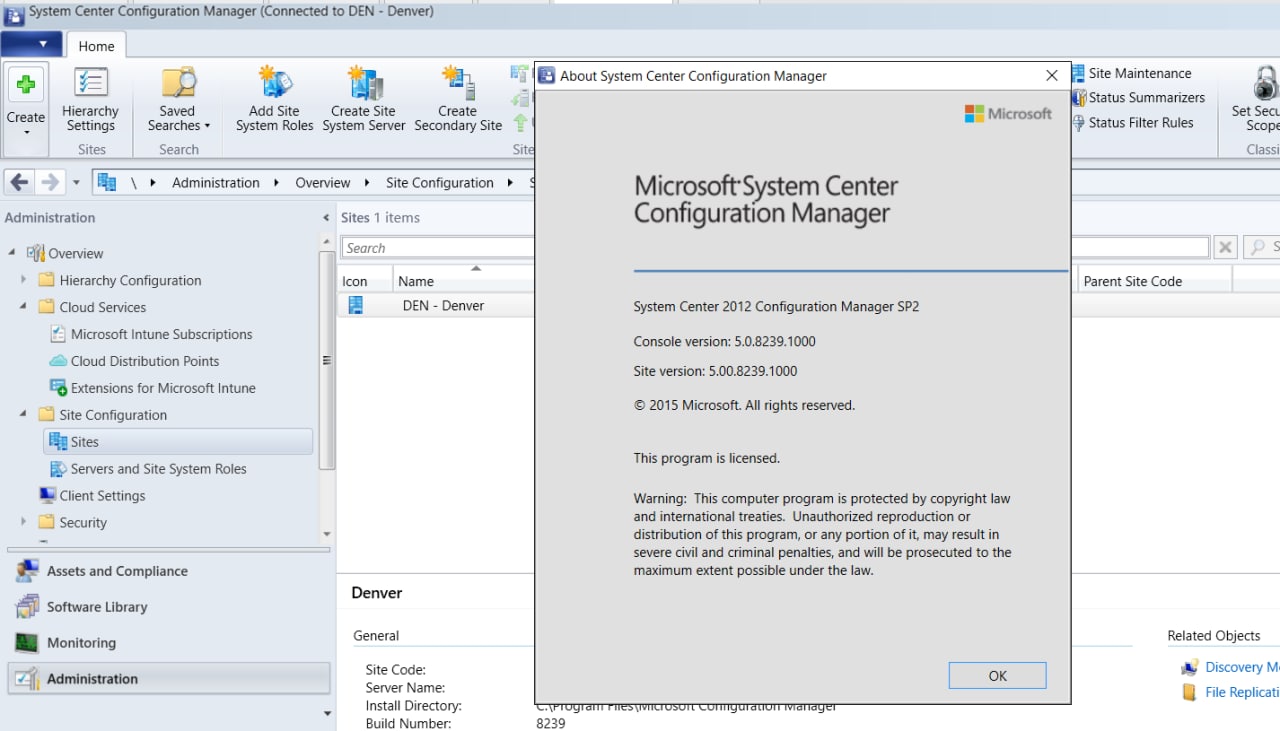Open Status Filter Rules in ribbon
The height and width of the screenshot is (731, 1280).
pos(1132,123)
